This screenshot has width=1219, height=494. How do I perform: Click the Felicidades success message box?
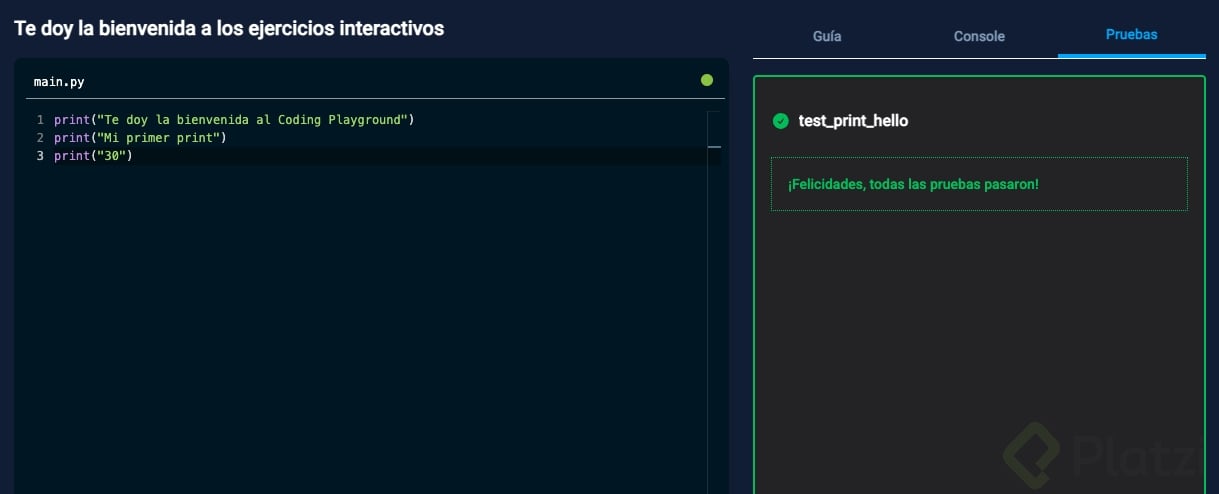point(979,184)
